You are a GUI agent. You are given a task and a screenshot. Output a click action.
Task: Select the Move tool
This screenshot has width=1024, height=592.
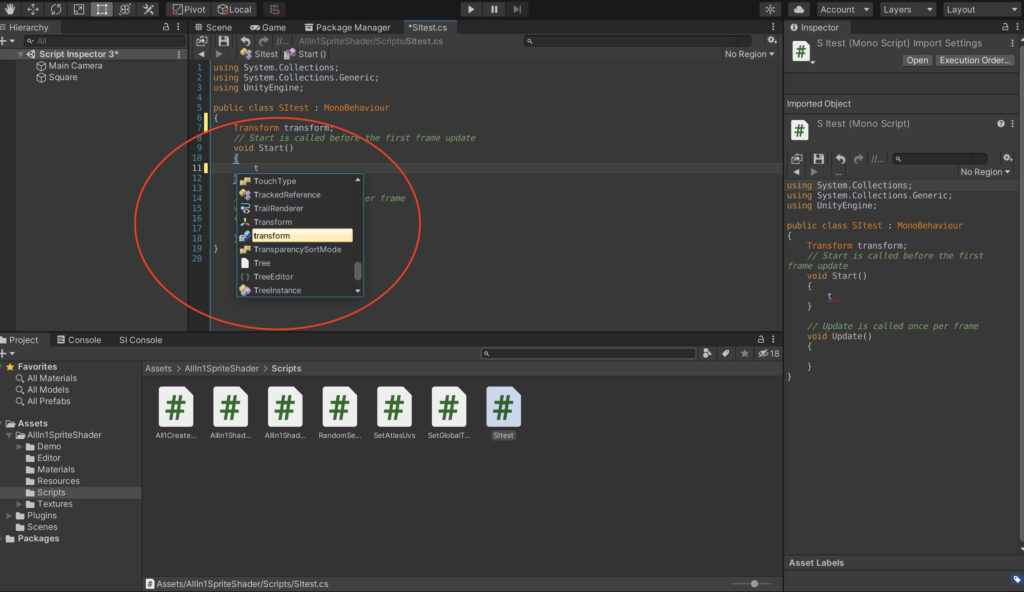coord(33,9)
